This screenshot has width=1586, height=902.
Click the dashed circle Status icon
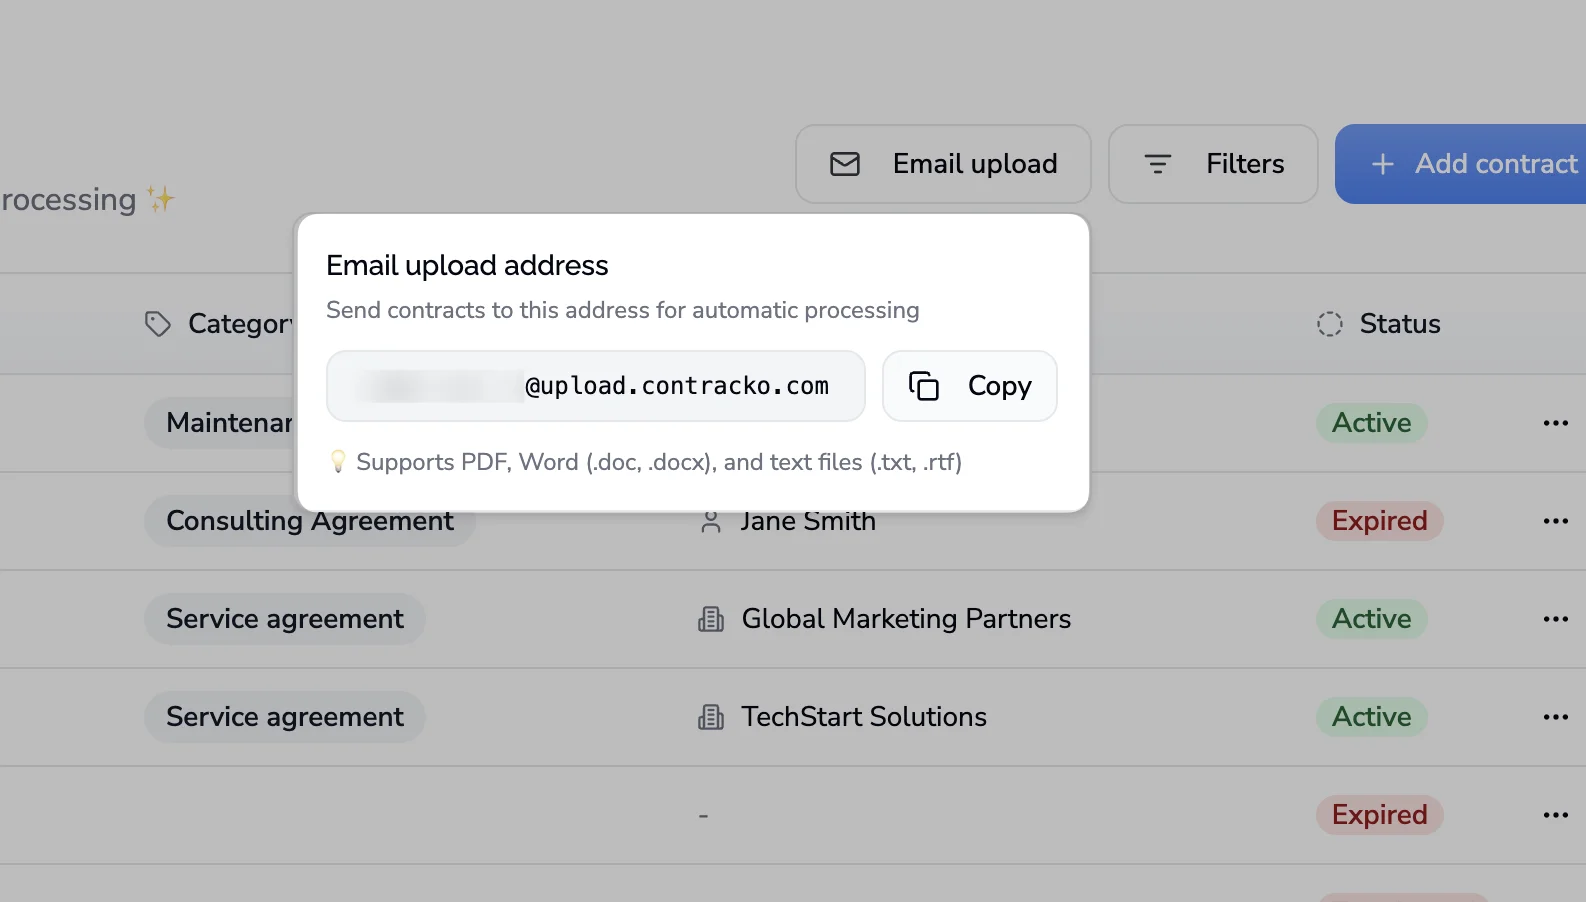click(x=1329, y=324)
